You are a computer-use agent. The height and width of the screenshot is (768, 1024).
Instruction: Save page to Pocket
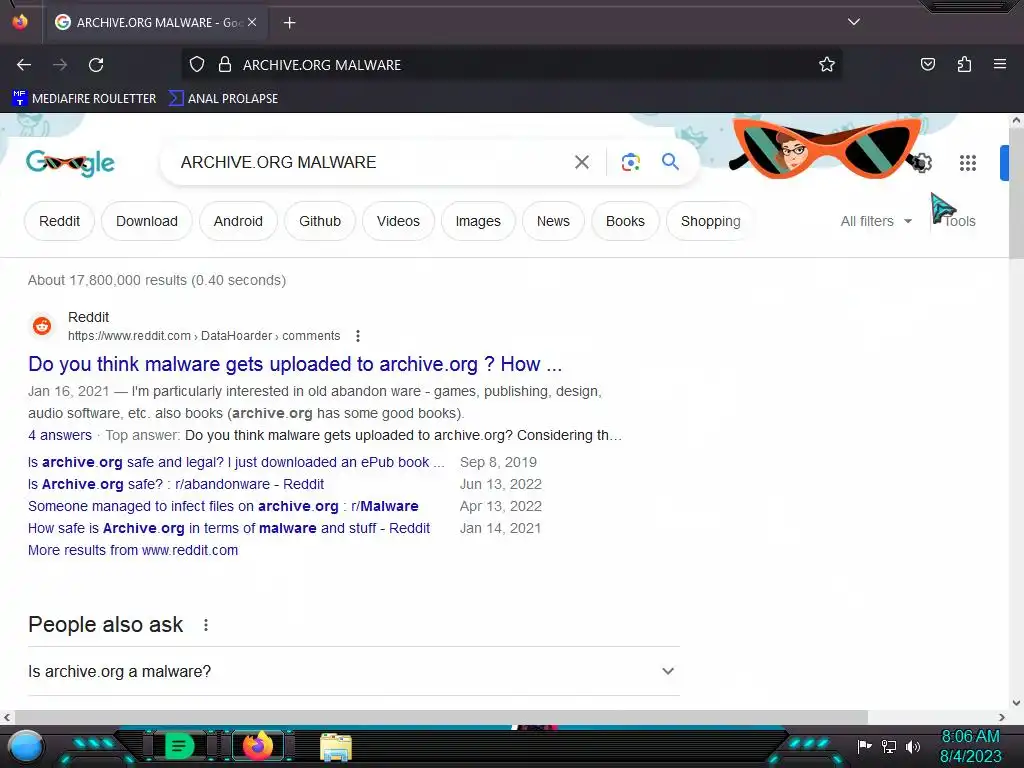point(927,65)
